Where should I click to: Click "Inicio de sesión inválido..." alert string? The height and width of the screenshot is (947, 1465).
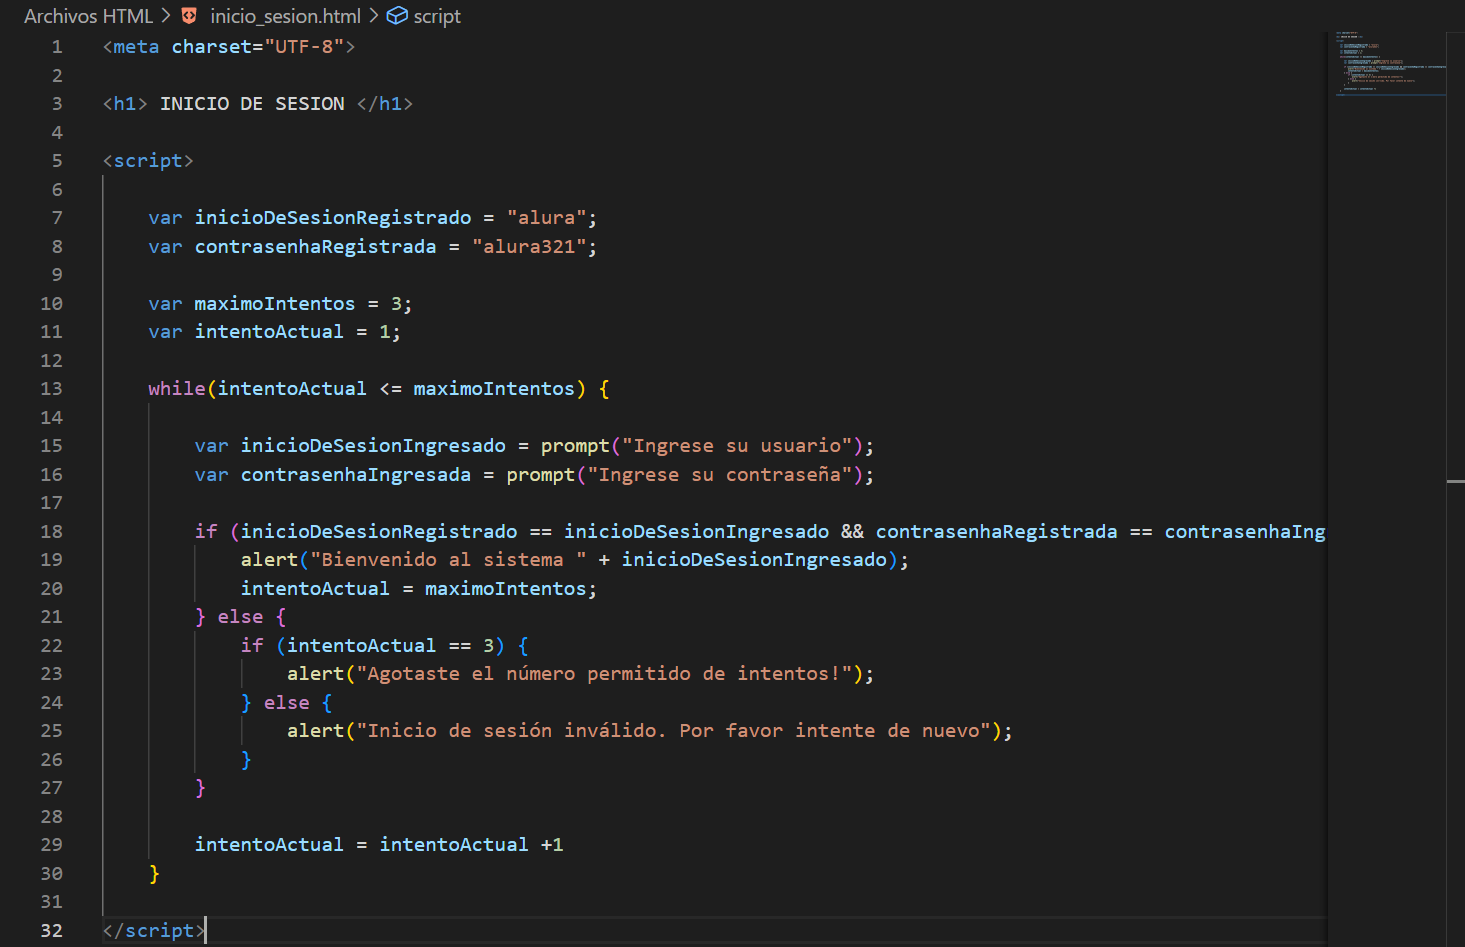coord(673,731)
